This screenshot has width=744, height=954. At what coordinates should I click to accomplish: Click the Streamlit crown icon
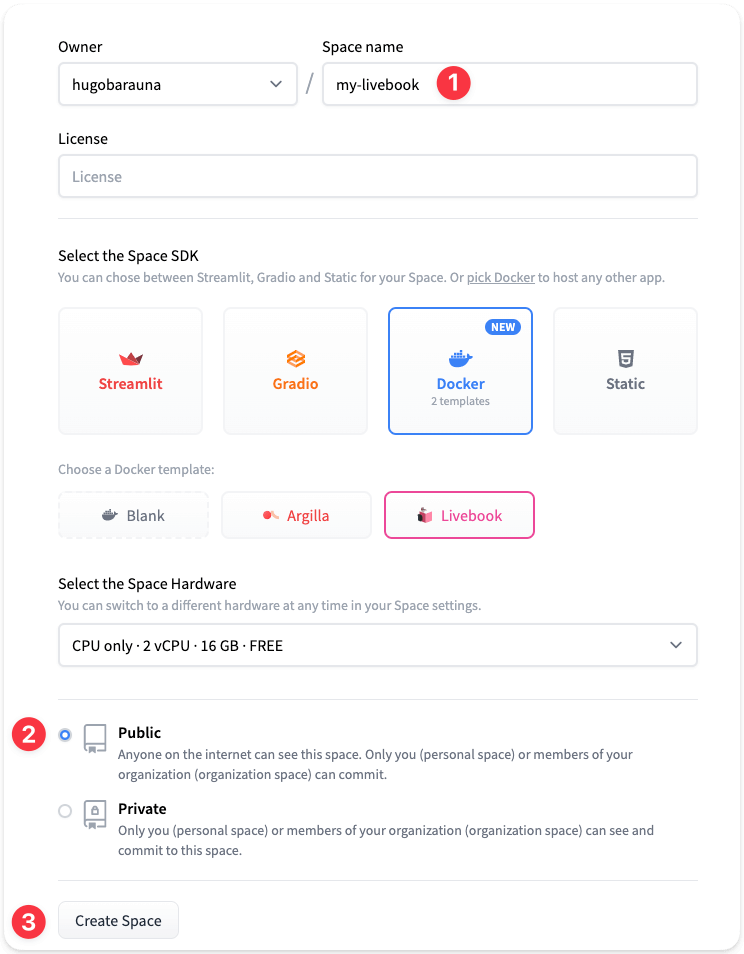pos(131,359)
